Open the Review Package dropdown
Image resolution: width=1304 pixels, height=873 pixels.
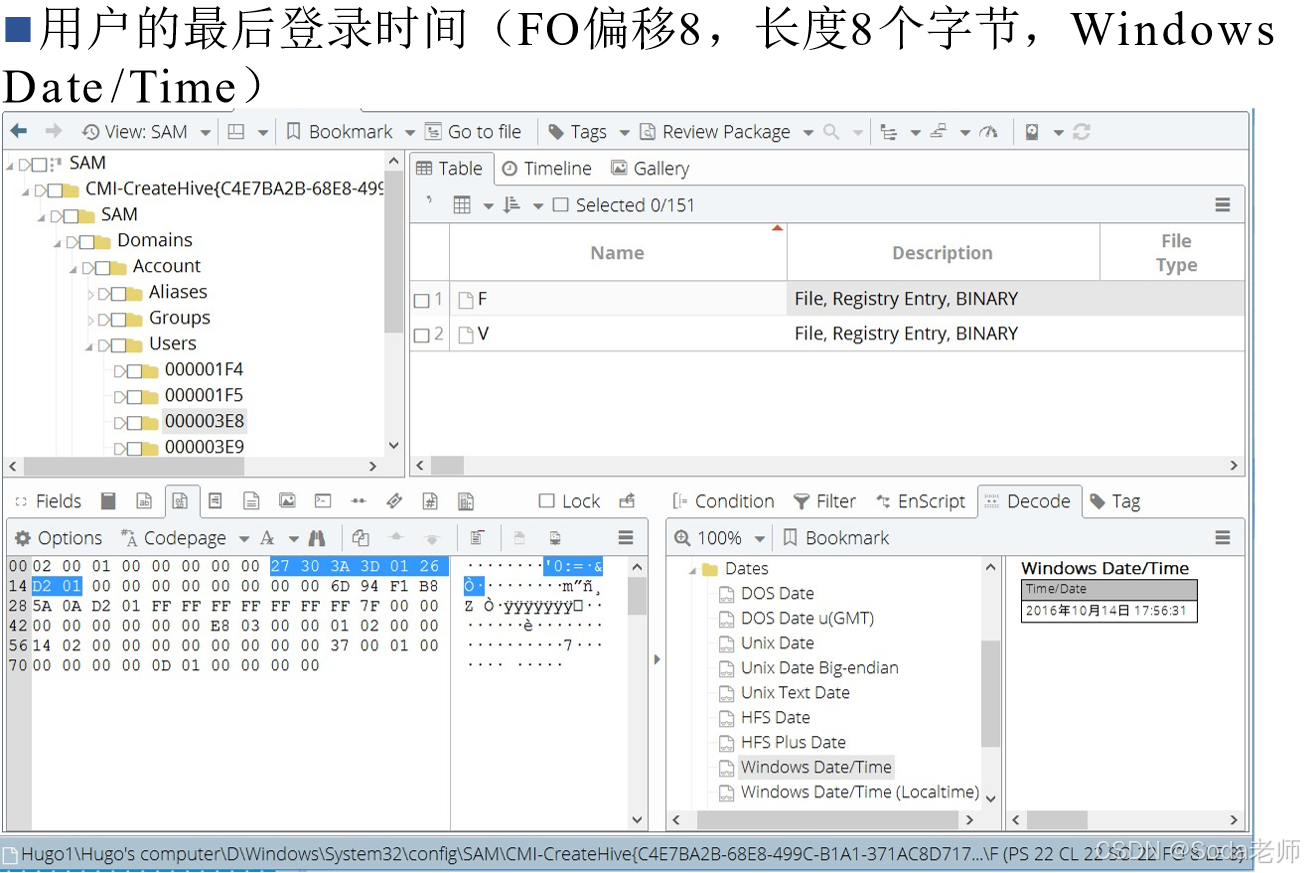tap(808, 132)
